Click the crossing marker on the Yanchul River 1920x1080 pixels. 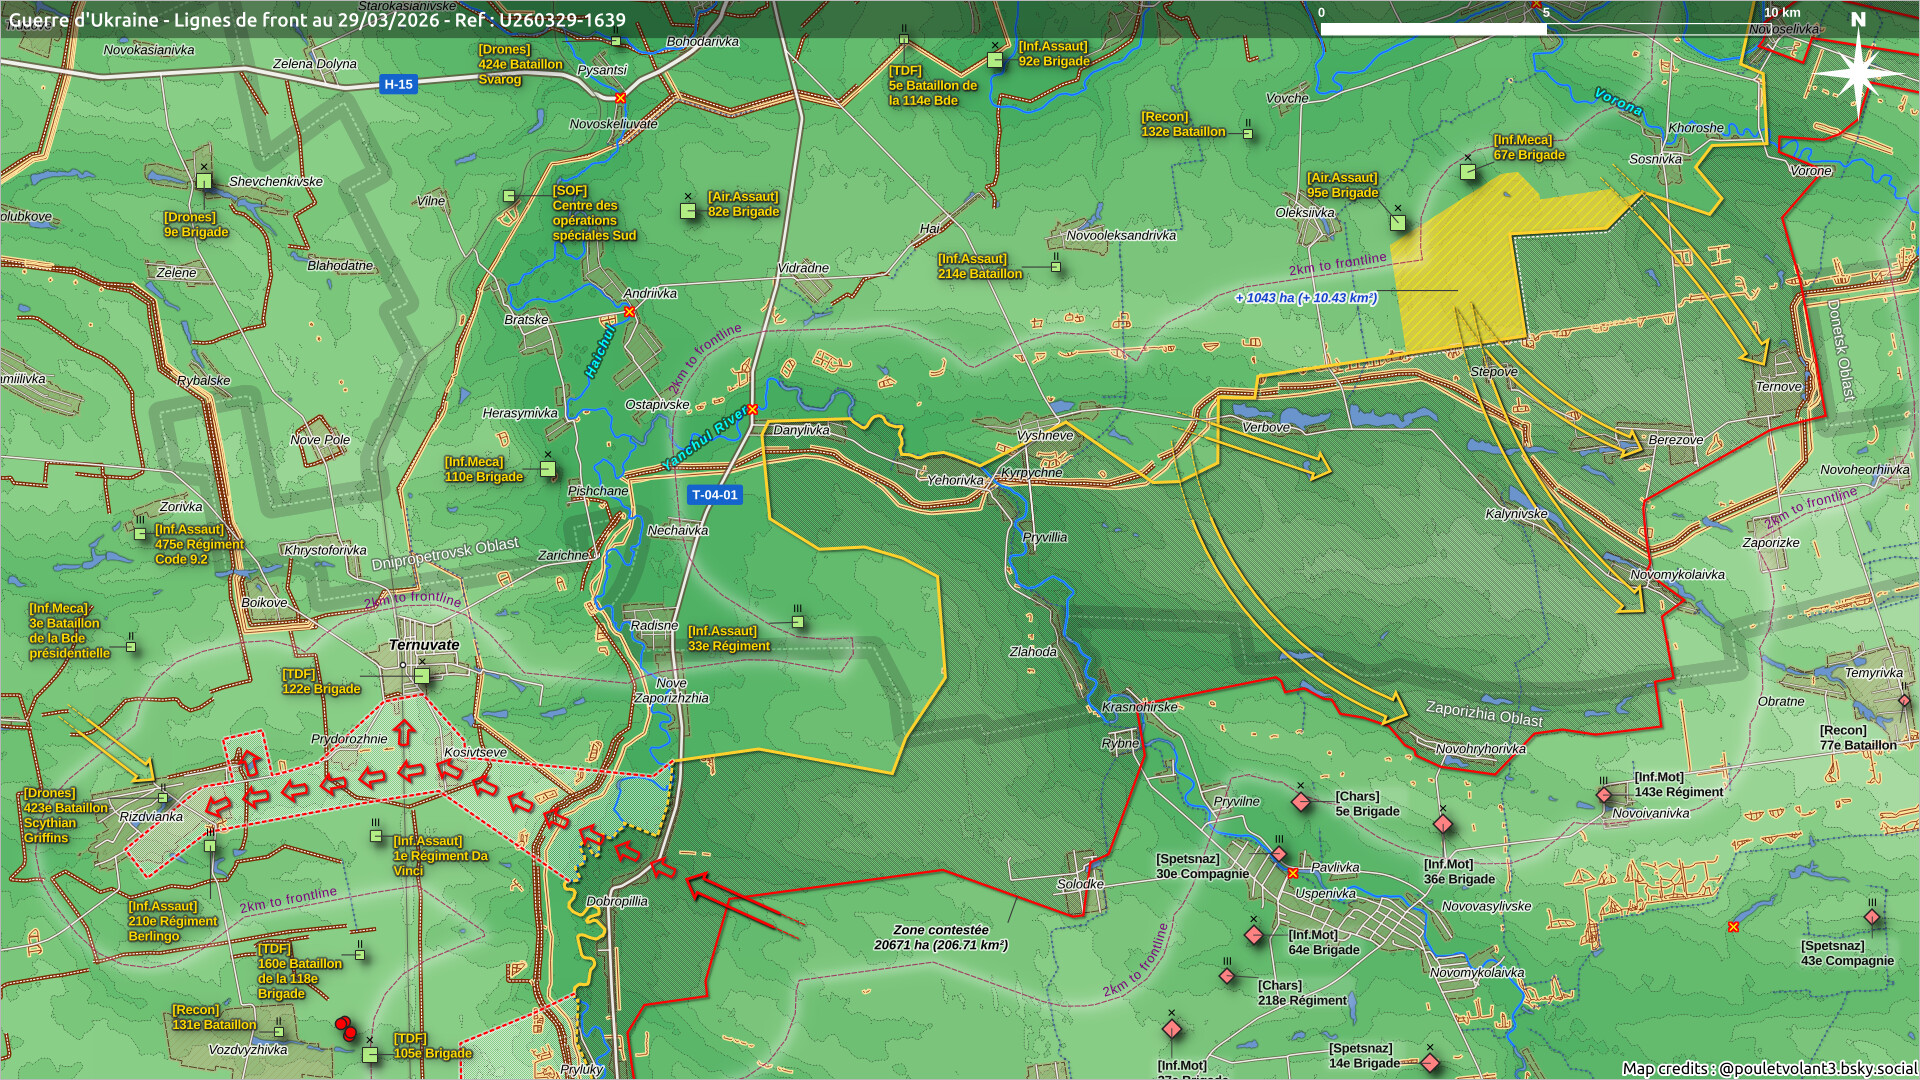752,409
